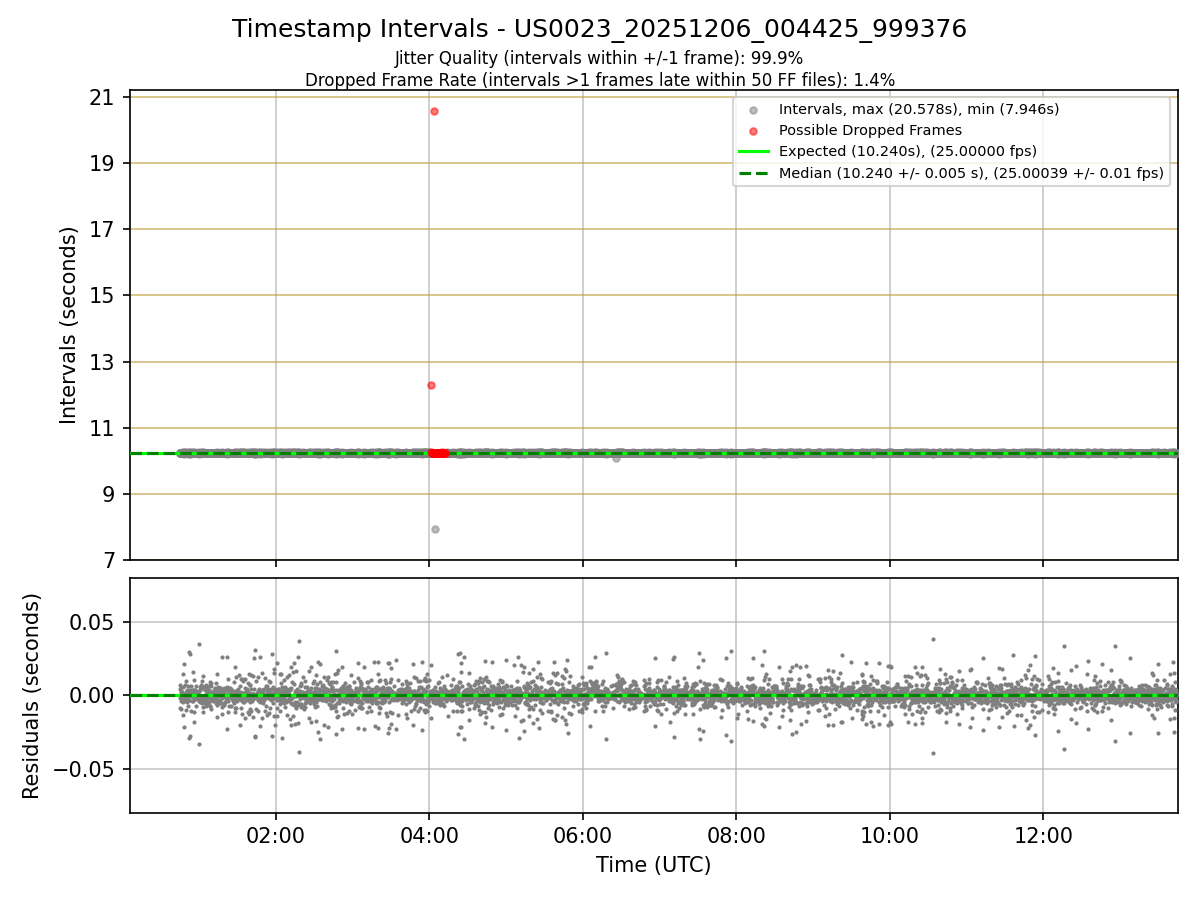Click the x-axis tick label "04:00"

[x=429, y=835]
